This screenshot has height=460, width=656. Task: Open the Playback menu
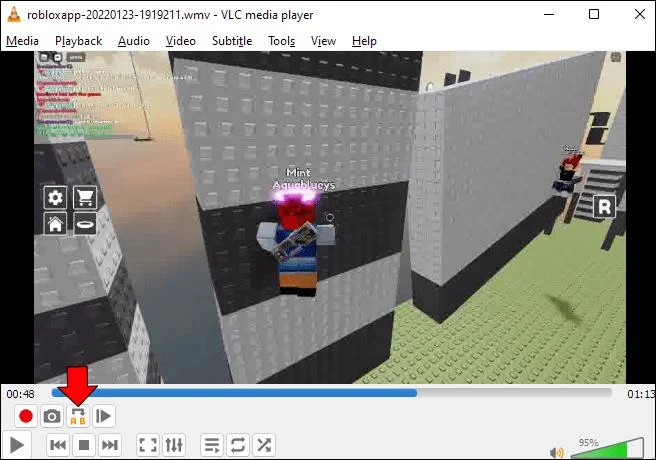click(x=78, y=41)
